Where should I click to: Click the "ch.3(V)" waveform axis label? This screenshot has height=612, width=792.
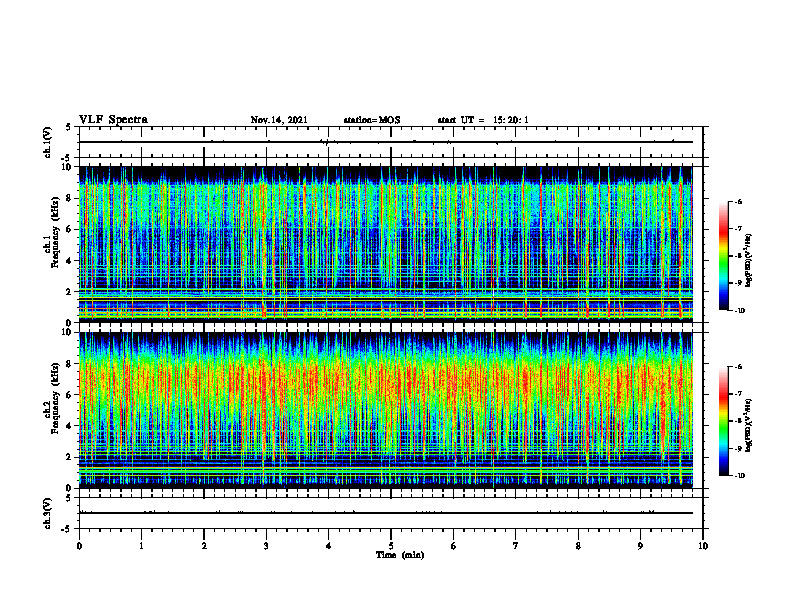pos(48,513)
